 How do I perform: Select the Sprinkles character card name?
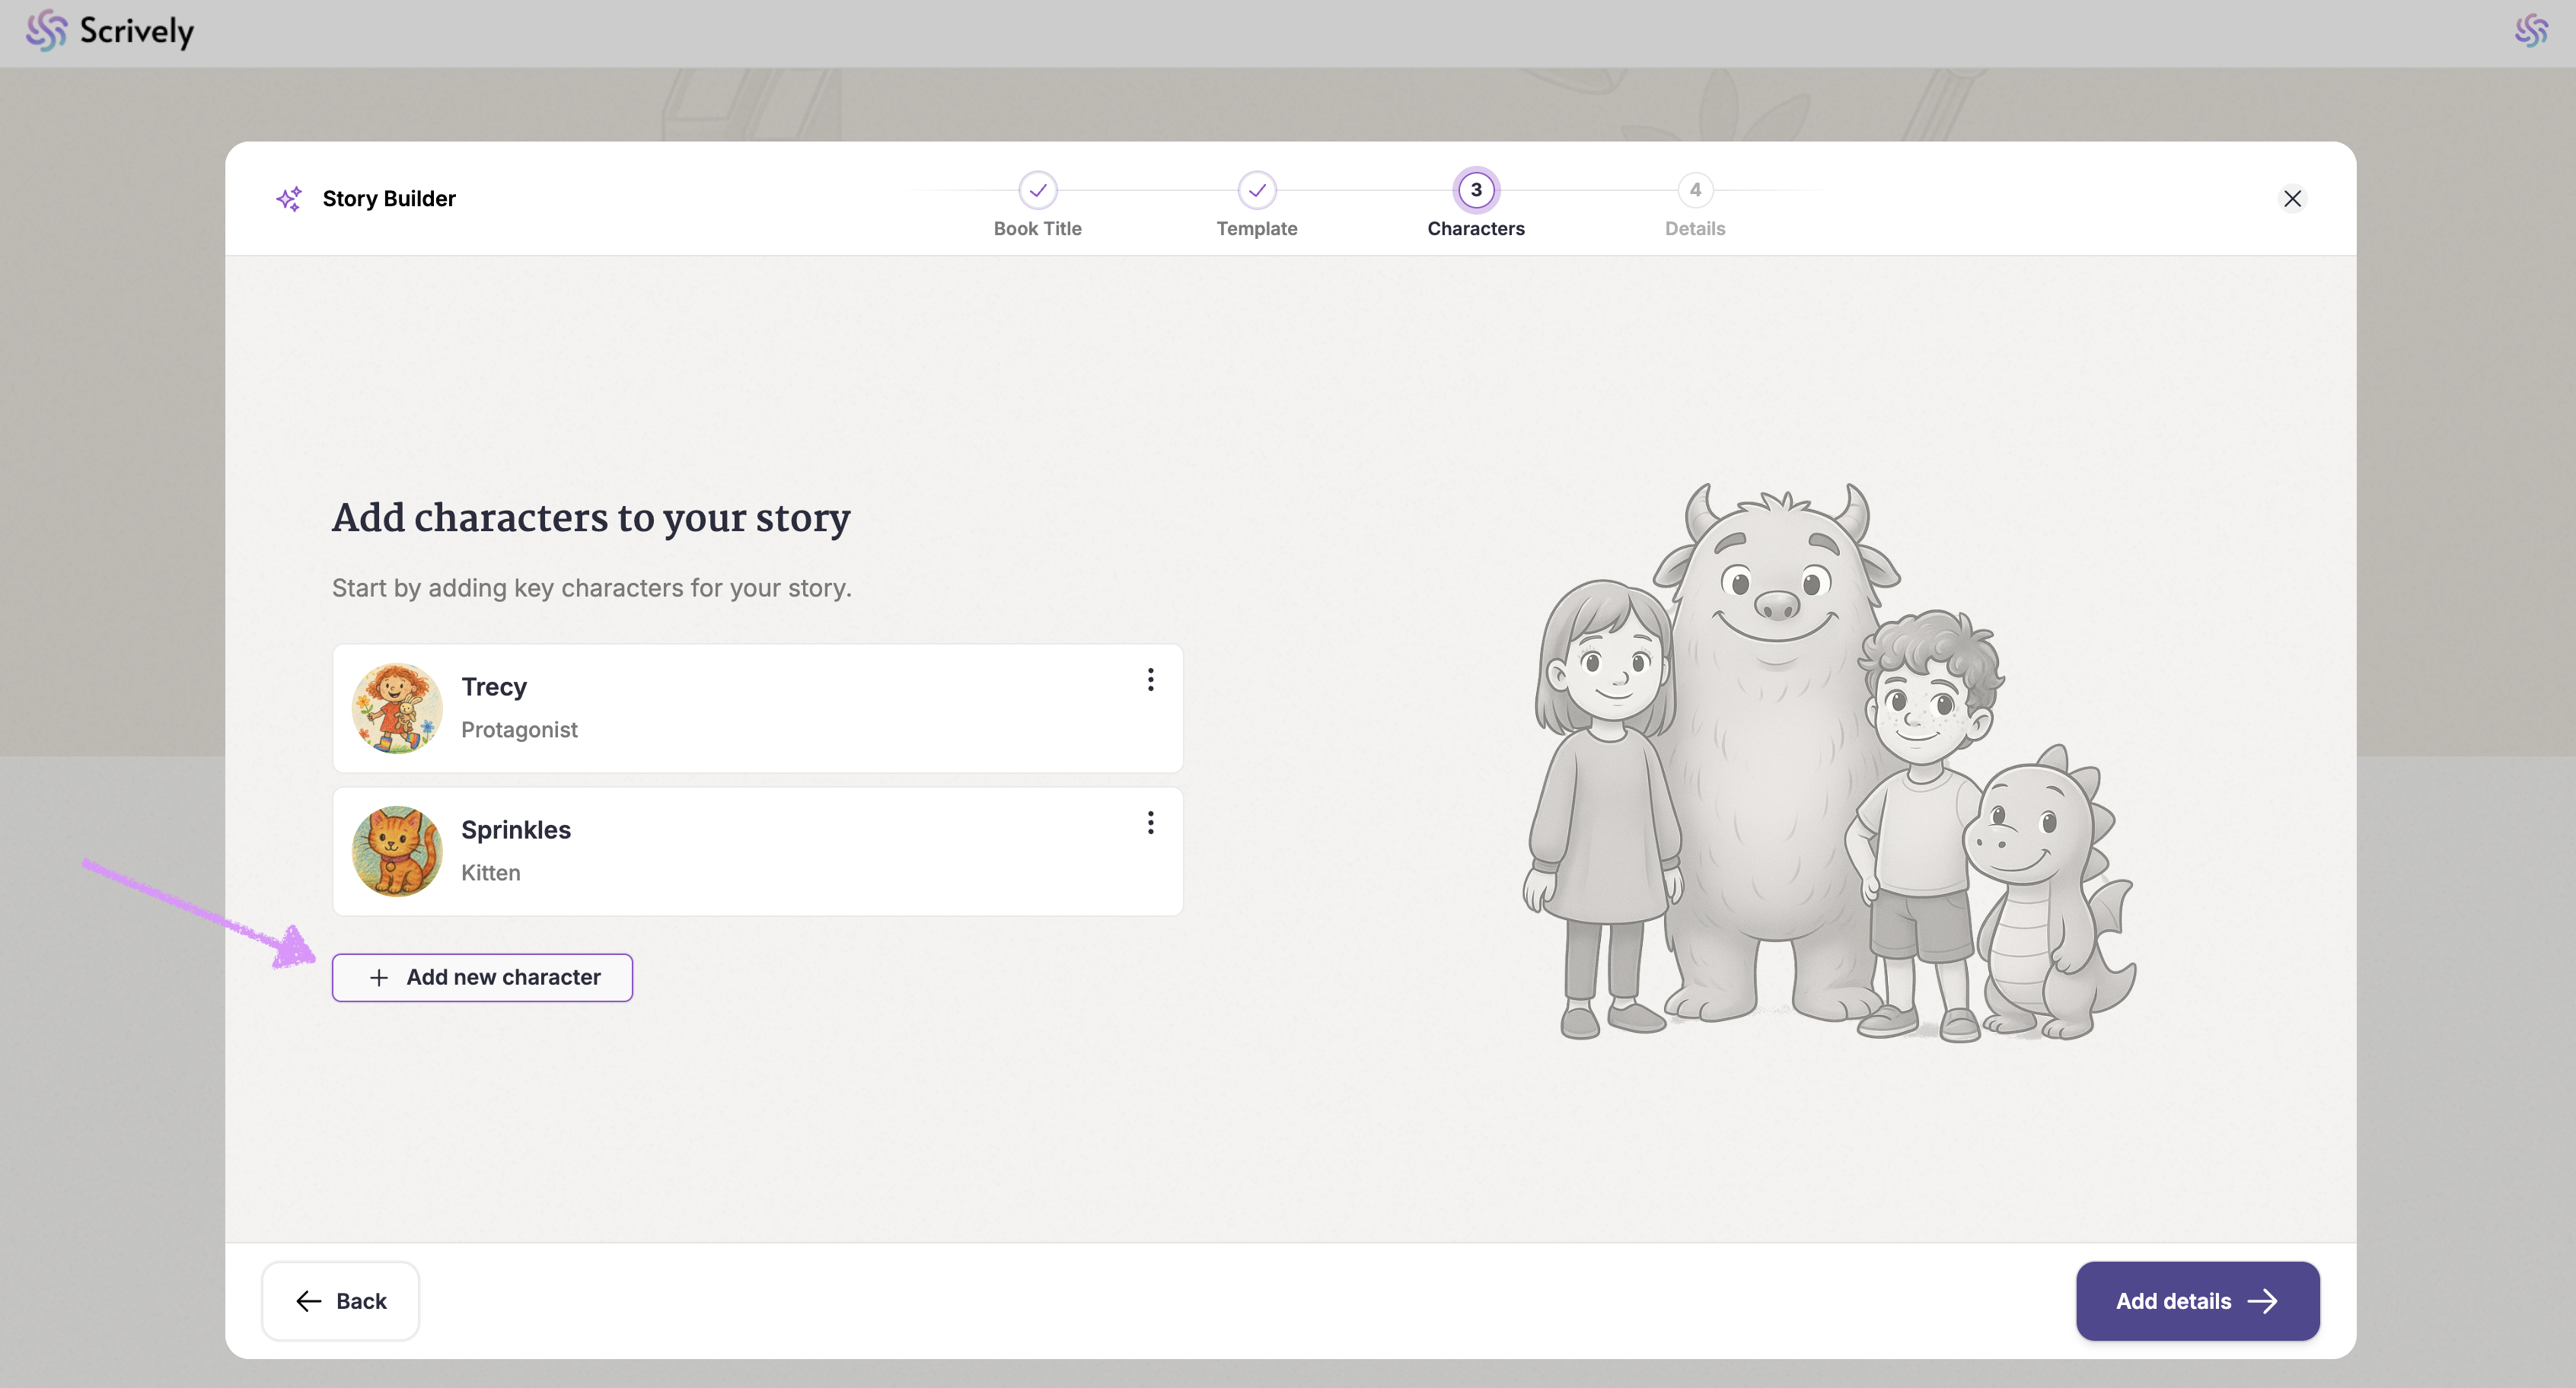coord(516,830)
